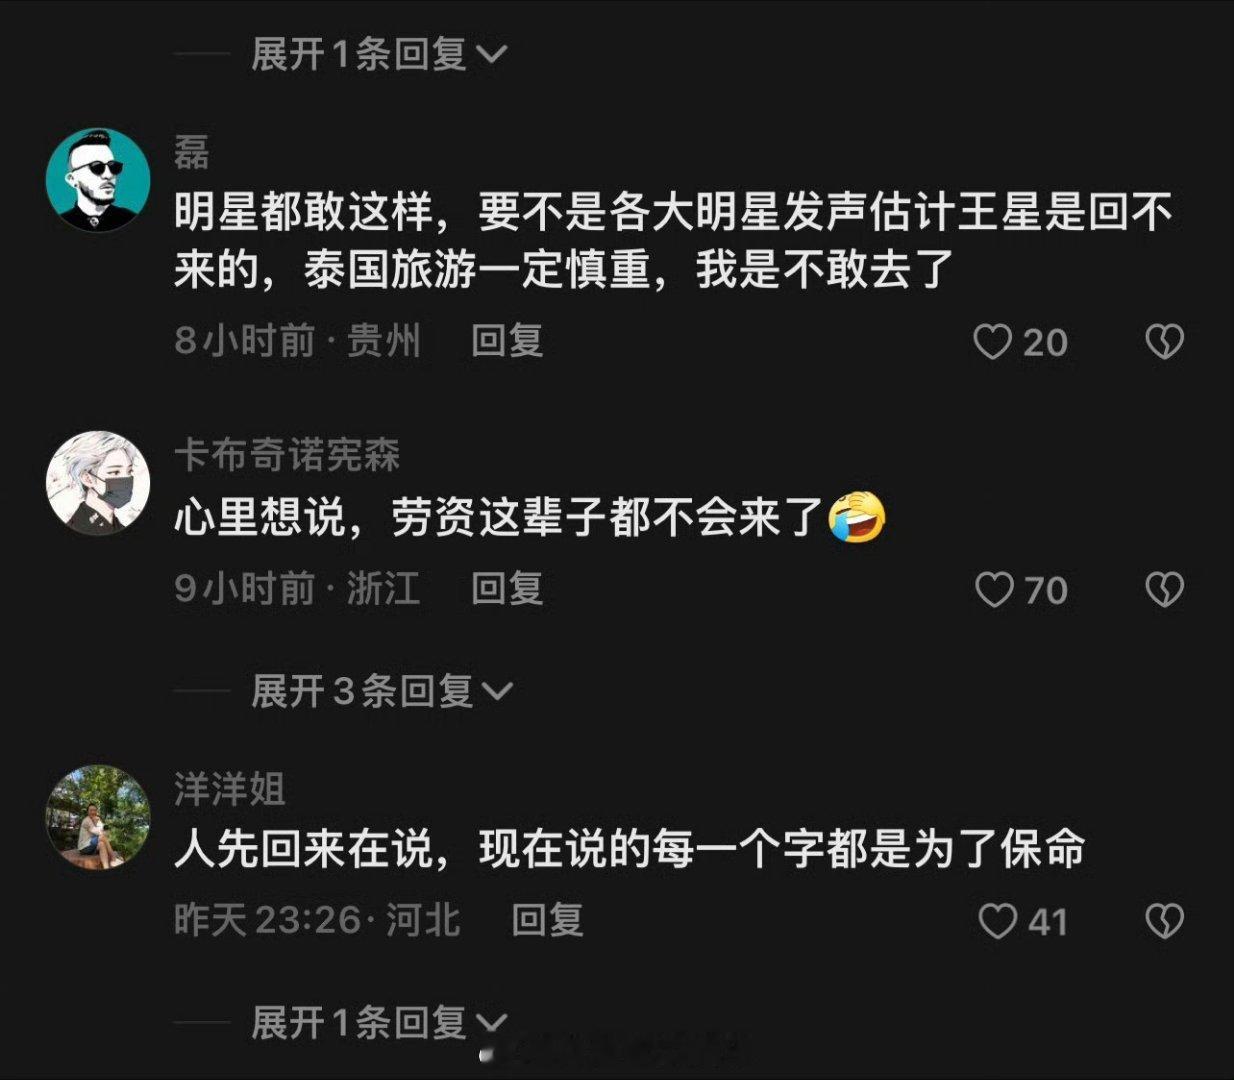Screen dimensions: 1234x1080
Task: Dislike 洋洋姐's comment via broken heart
Action: (x=1164, y=921)
